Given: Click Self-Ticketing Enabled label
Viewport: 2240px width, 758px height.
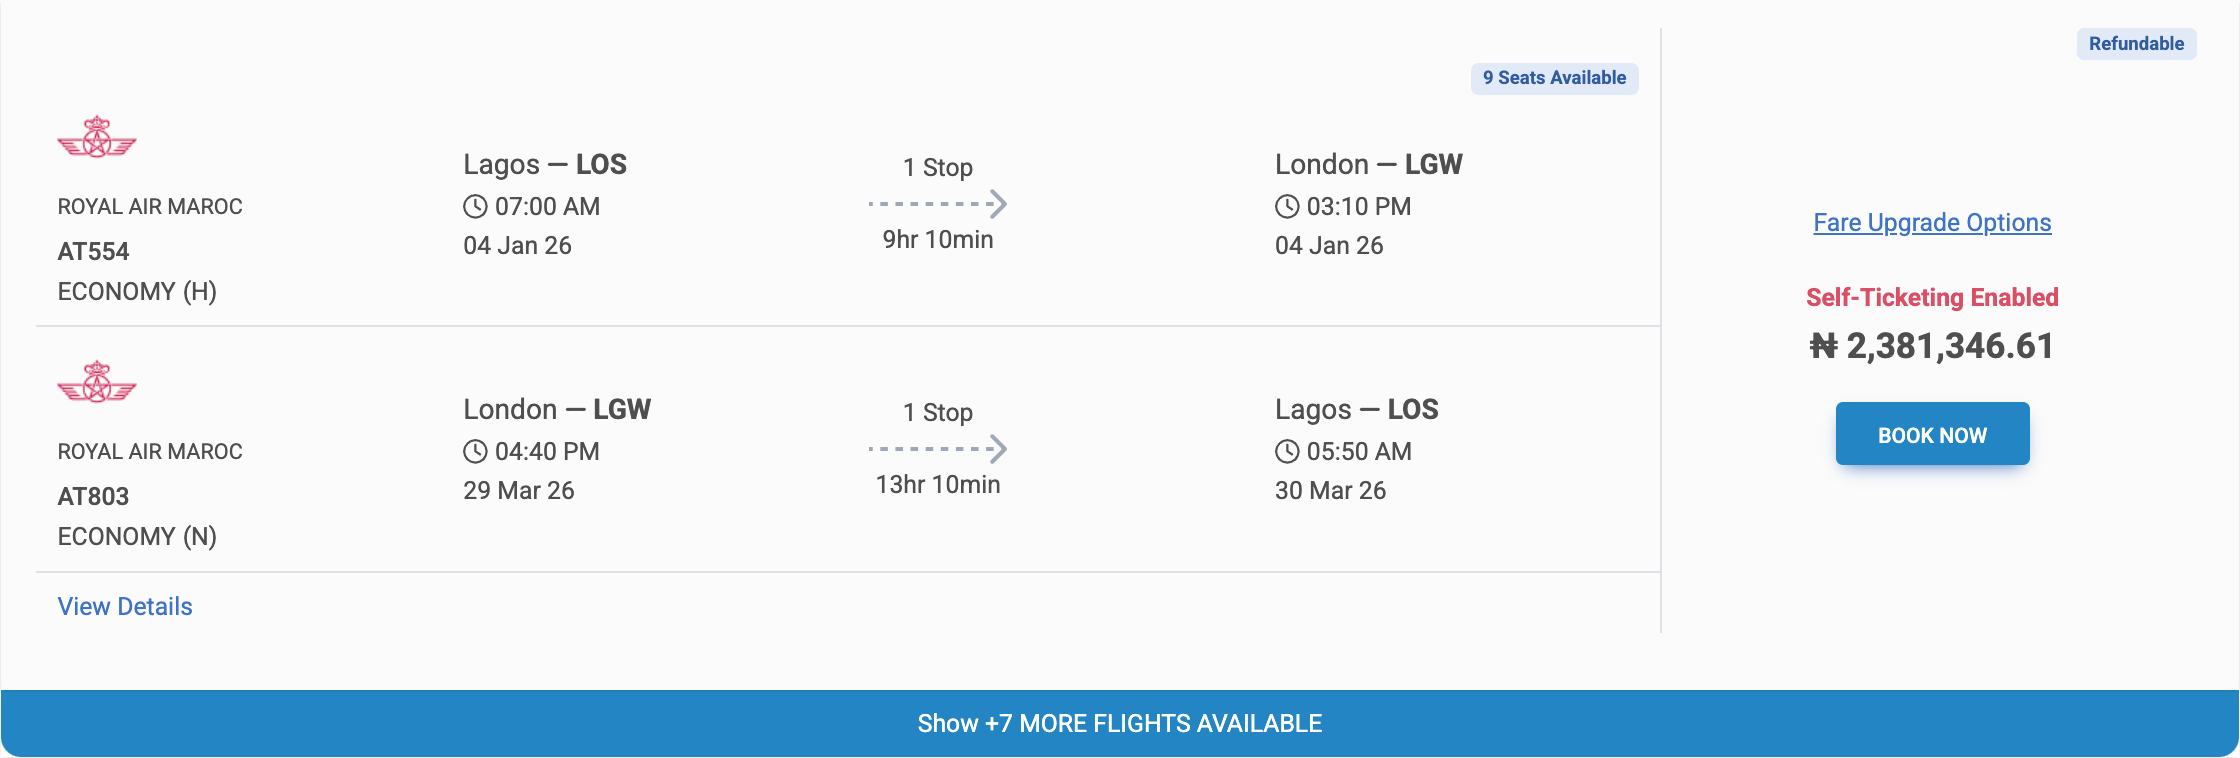Looking at the screenshot, I should (x=1932, y=297).
